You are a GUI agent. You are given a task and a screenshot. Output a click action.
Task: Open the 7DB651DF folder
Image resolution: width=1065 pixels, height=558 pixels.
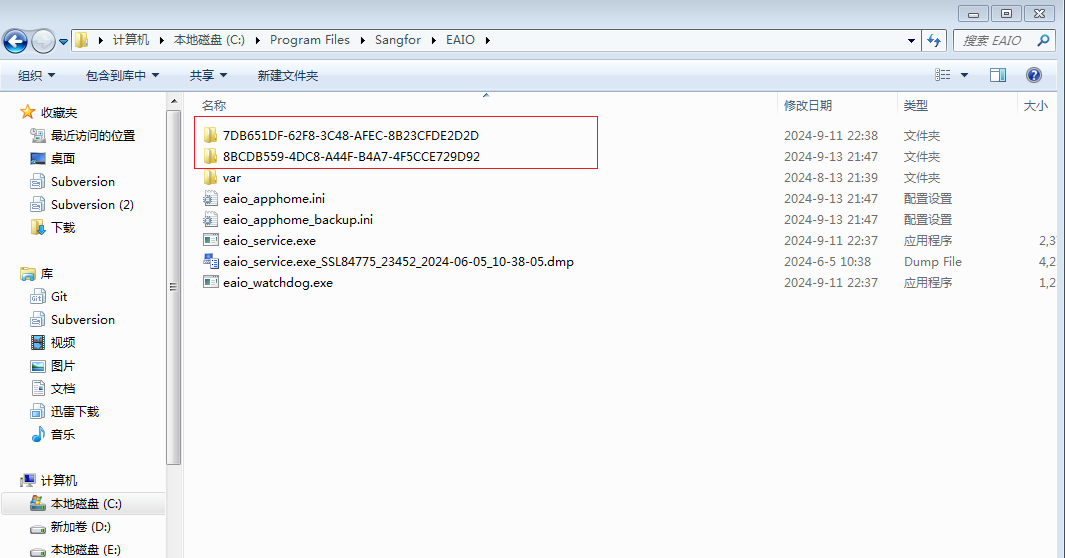pos(350,135)
